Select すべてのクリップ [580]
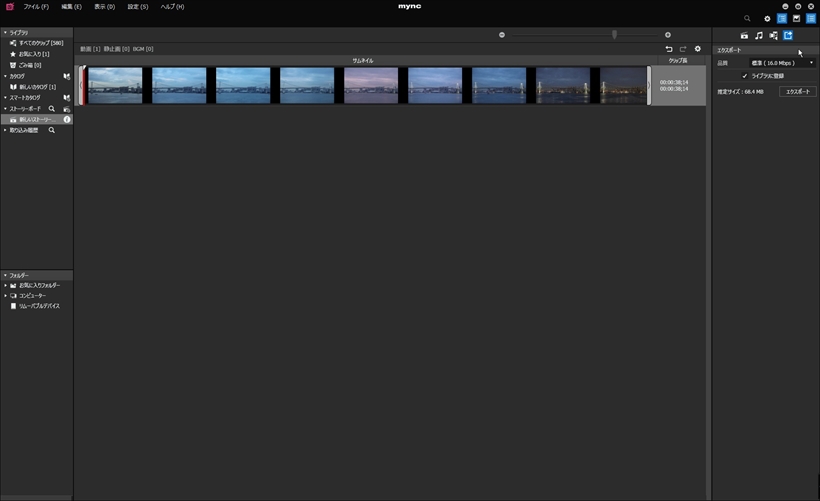820x501 pixels. click(41, 43)
